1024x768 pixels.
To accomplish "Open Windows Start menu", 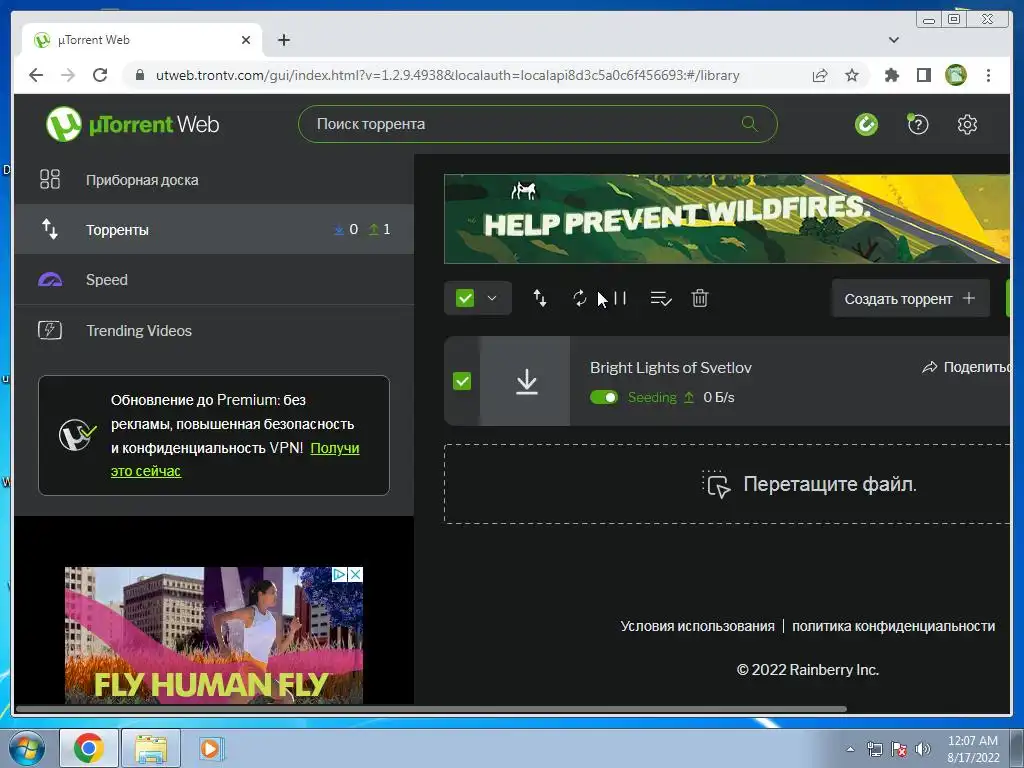I will click(x=27, y=748).
